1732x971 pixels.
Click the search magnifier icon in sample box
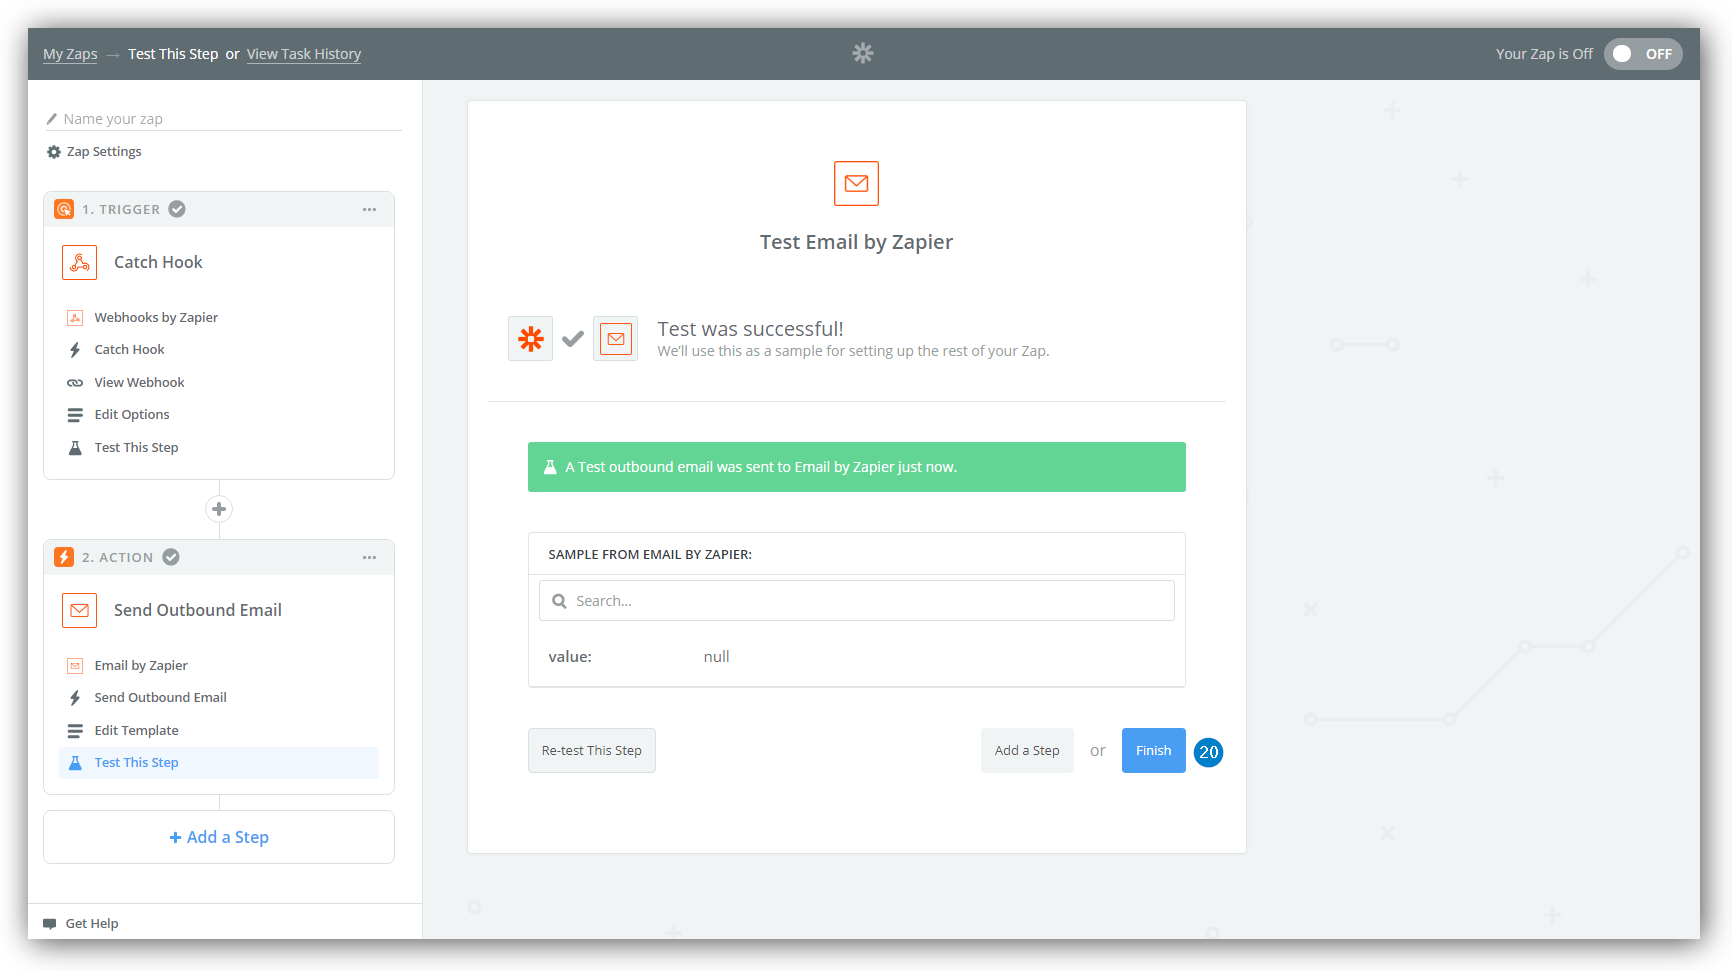click(x=559, y=601)
